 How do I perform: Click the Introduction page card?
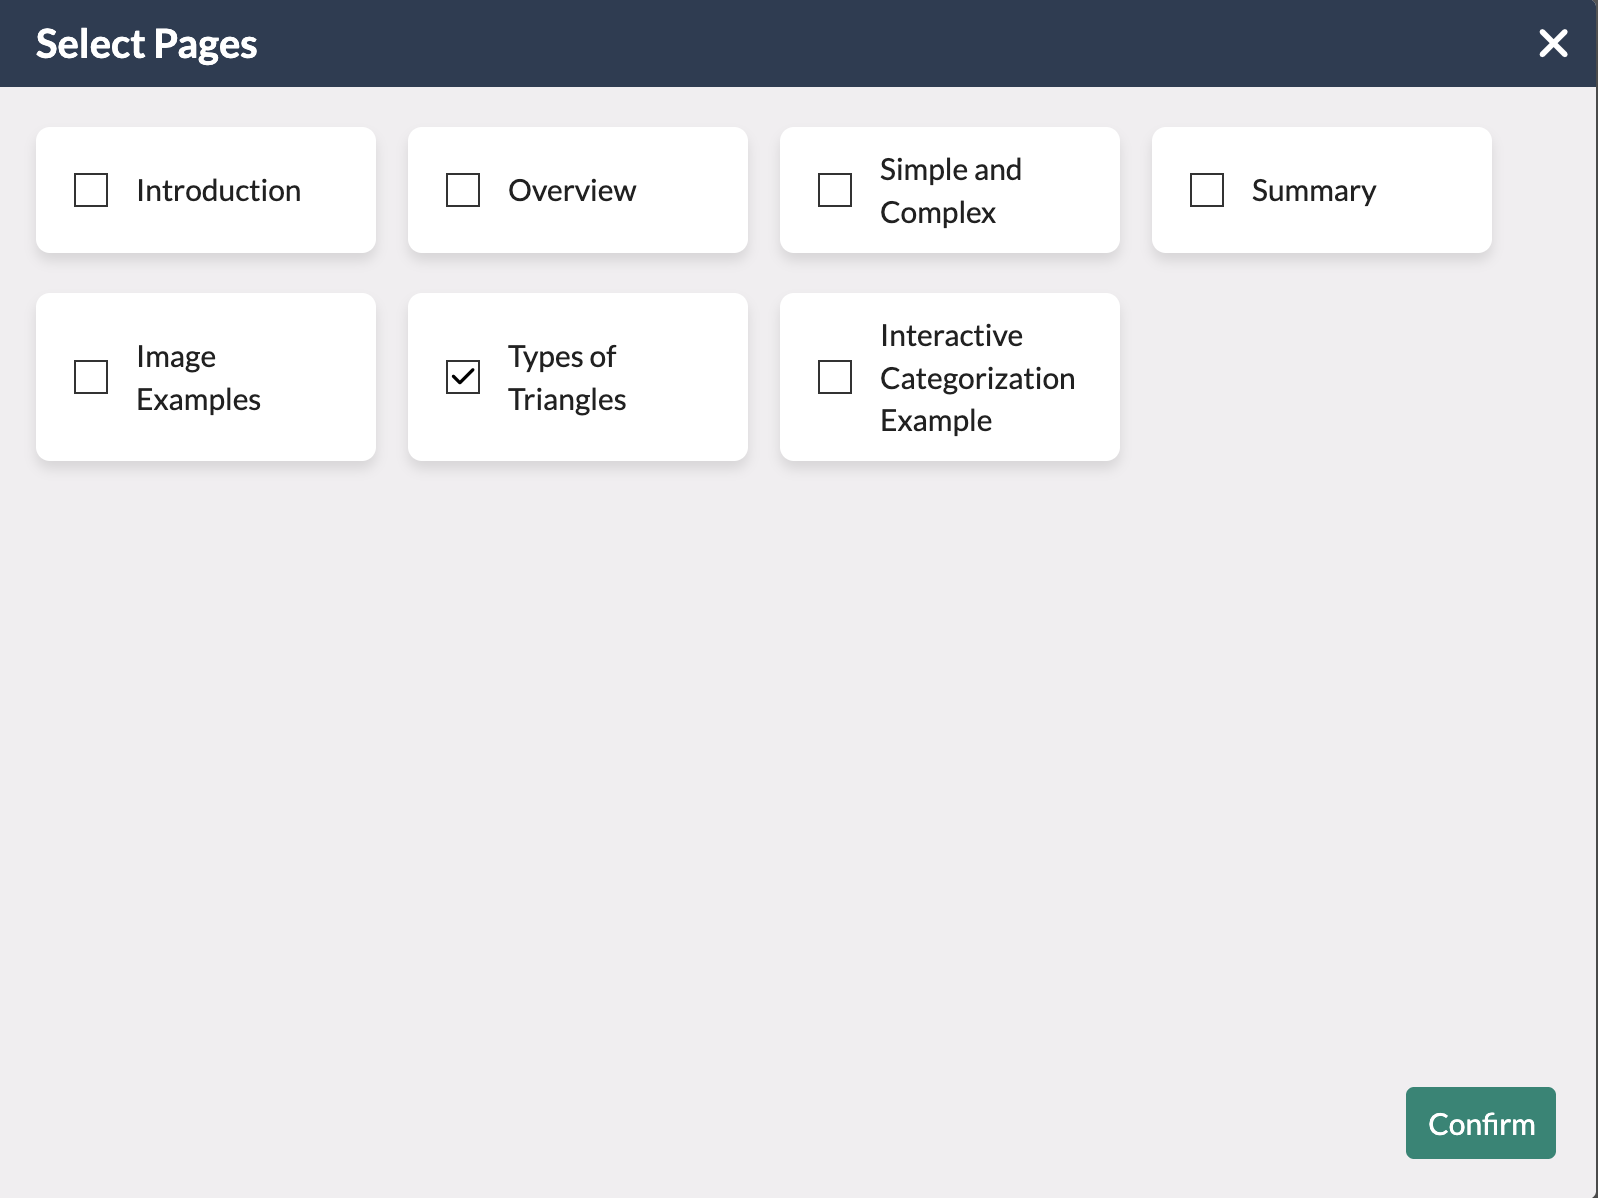click(x=205, y=189)
